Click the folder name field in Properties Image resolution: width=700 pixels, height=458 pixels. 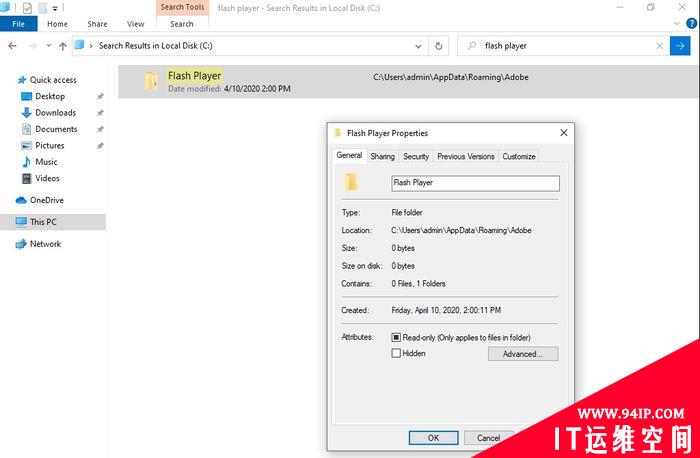475,183
